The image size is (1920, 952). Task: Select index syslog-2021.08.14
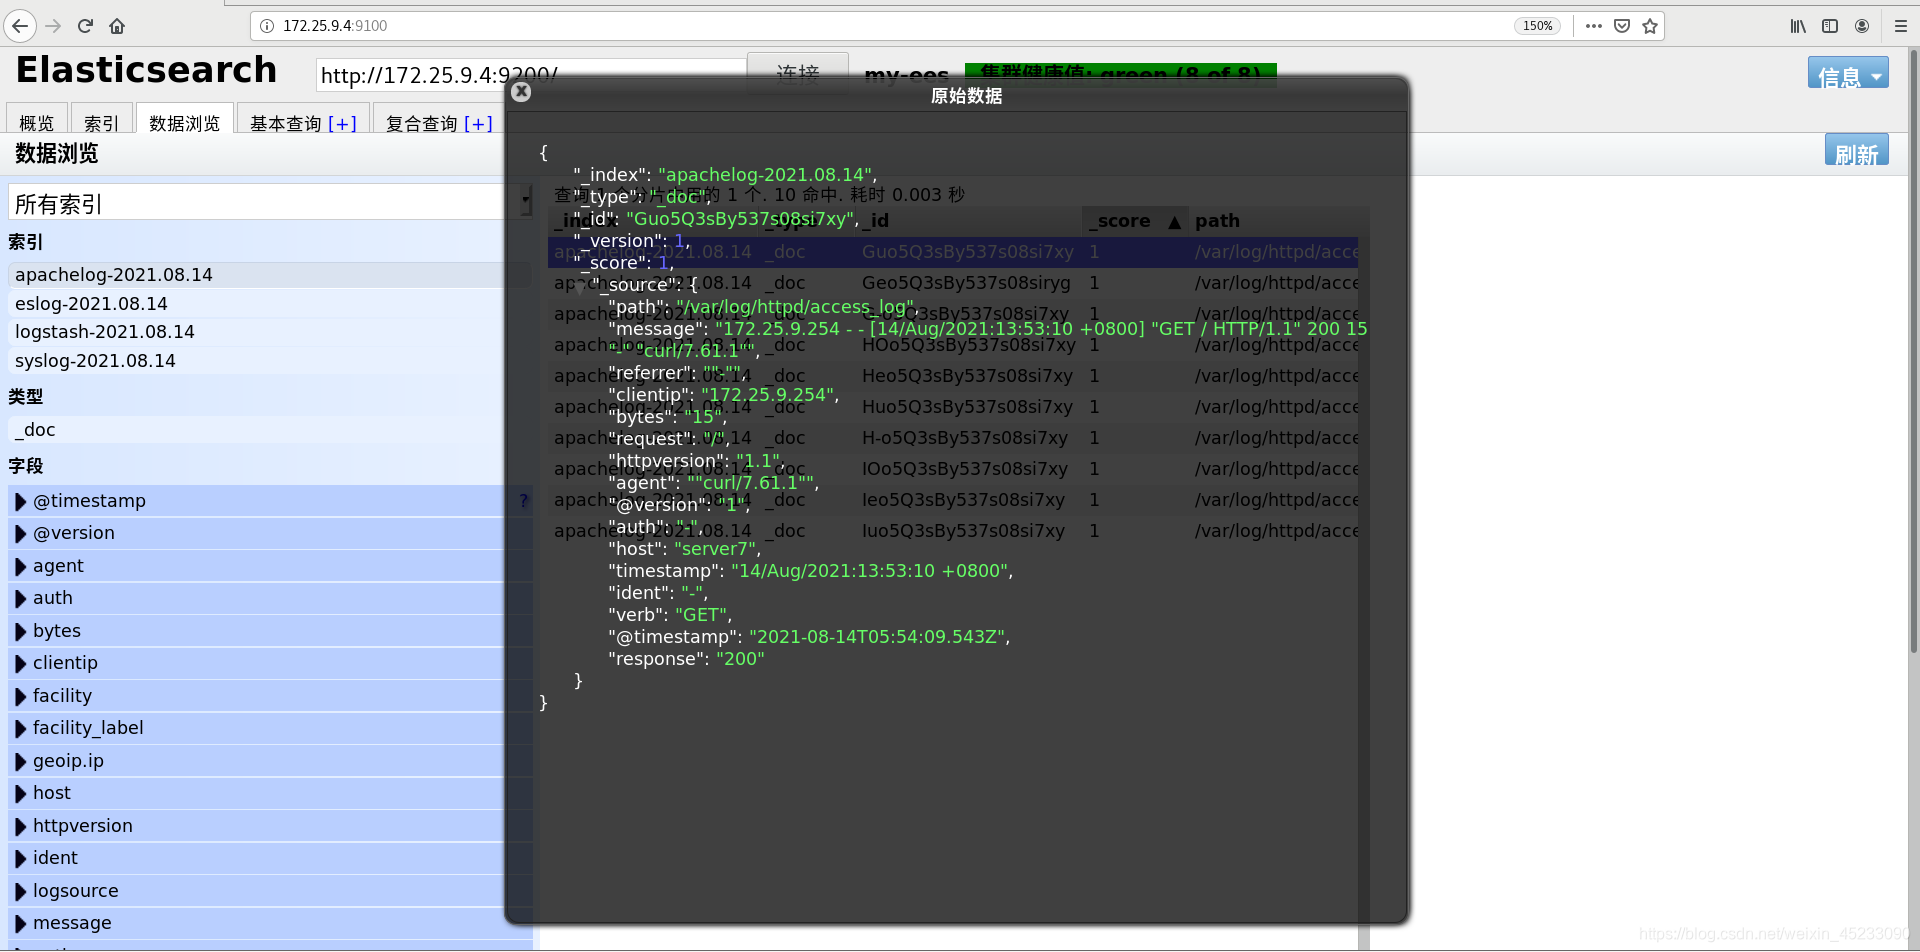[269, 360]
